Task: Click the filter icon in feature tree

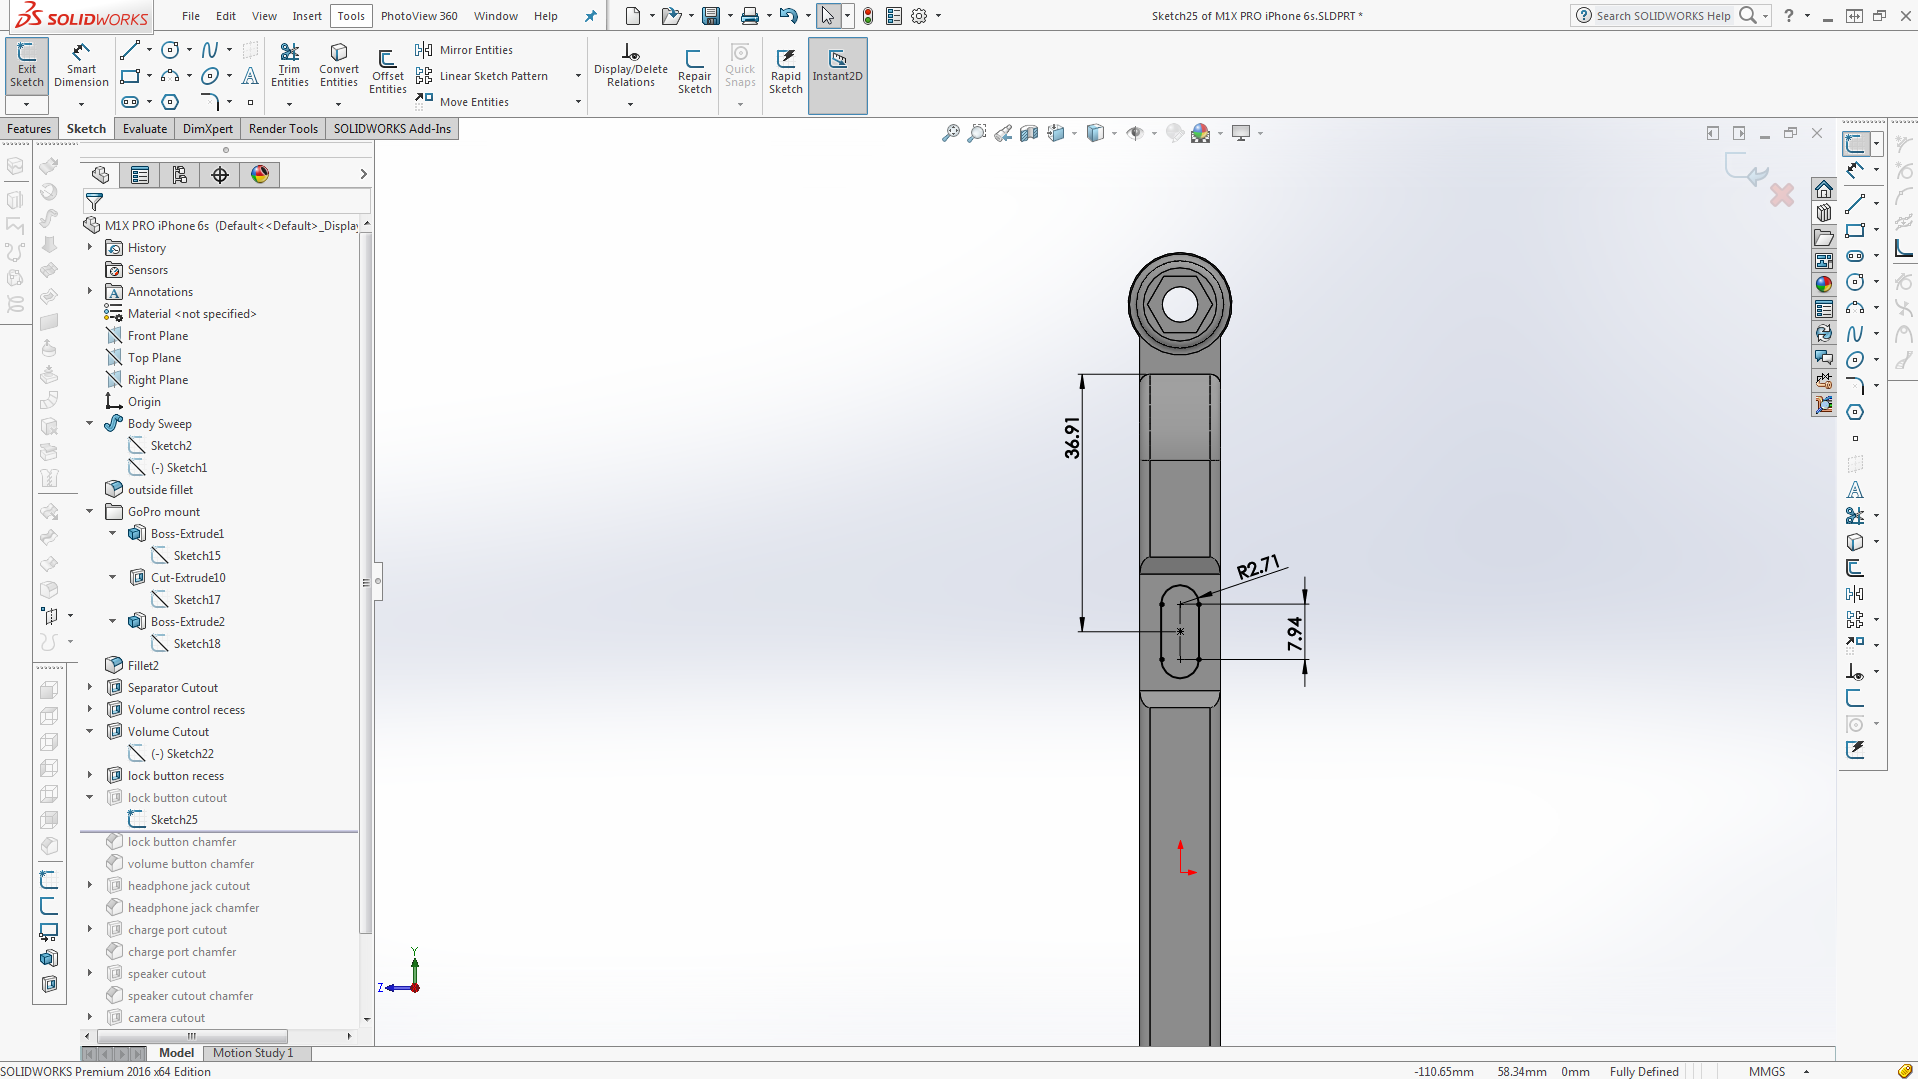Action: (x=94, y=202)
